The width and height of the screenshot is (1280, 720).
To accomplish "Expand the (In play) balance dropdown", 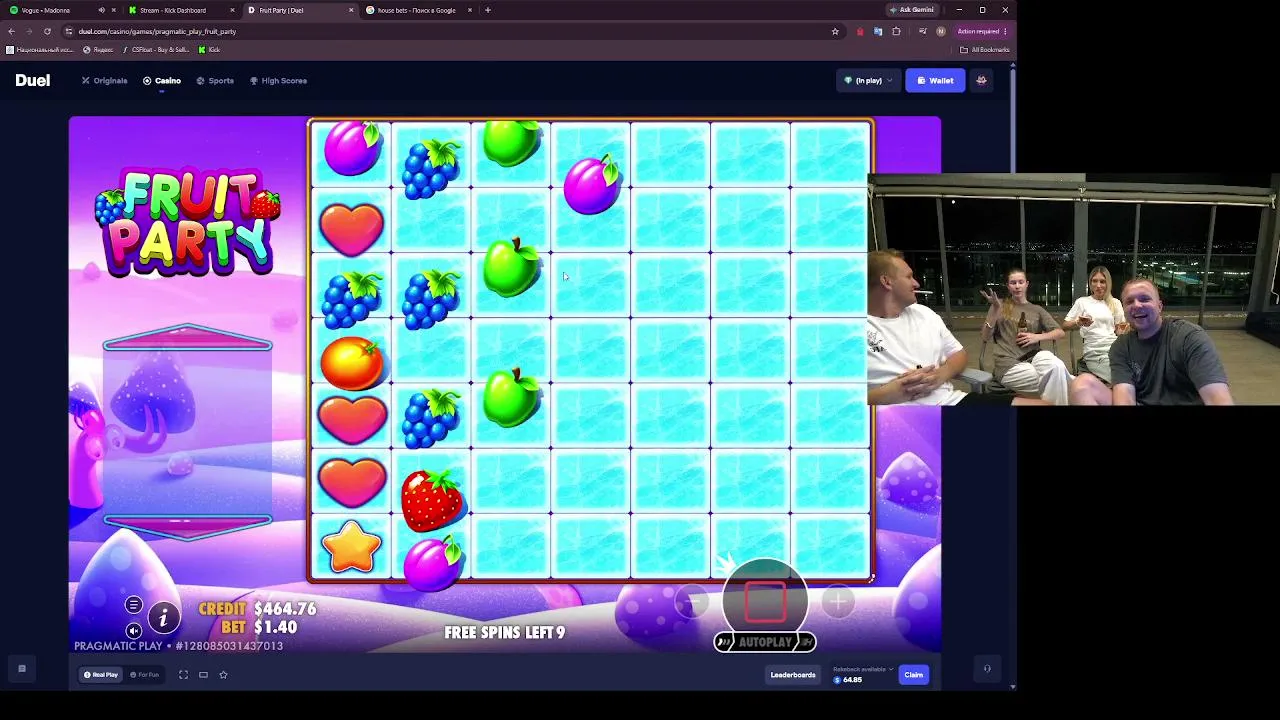I will (x=867, y=81).
